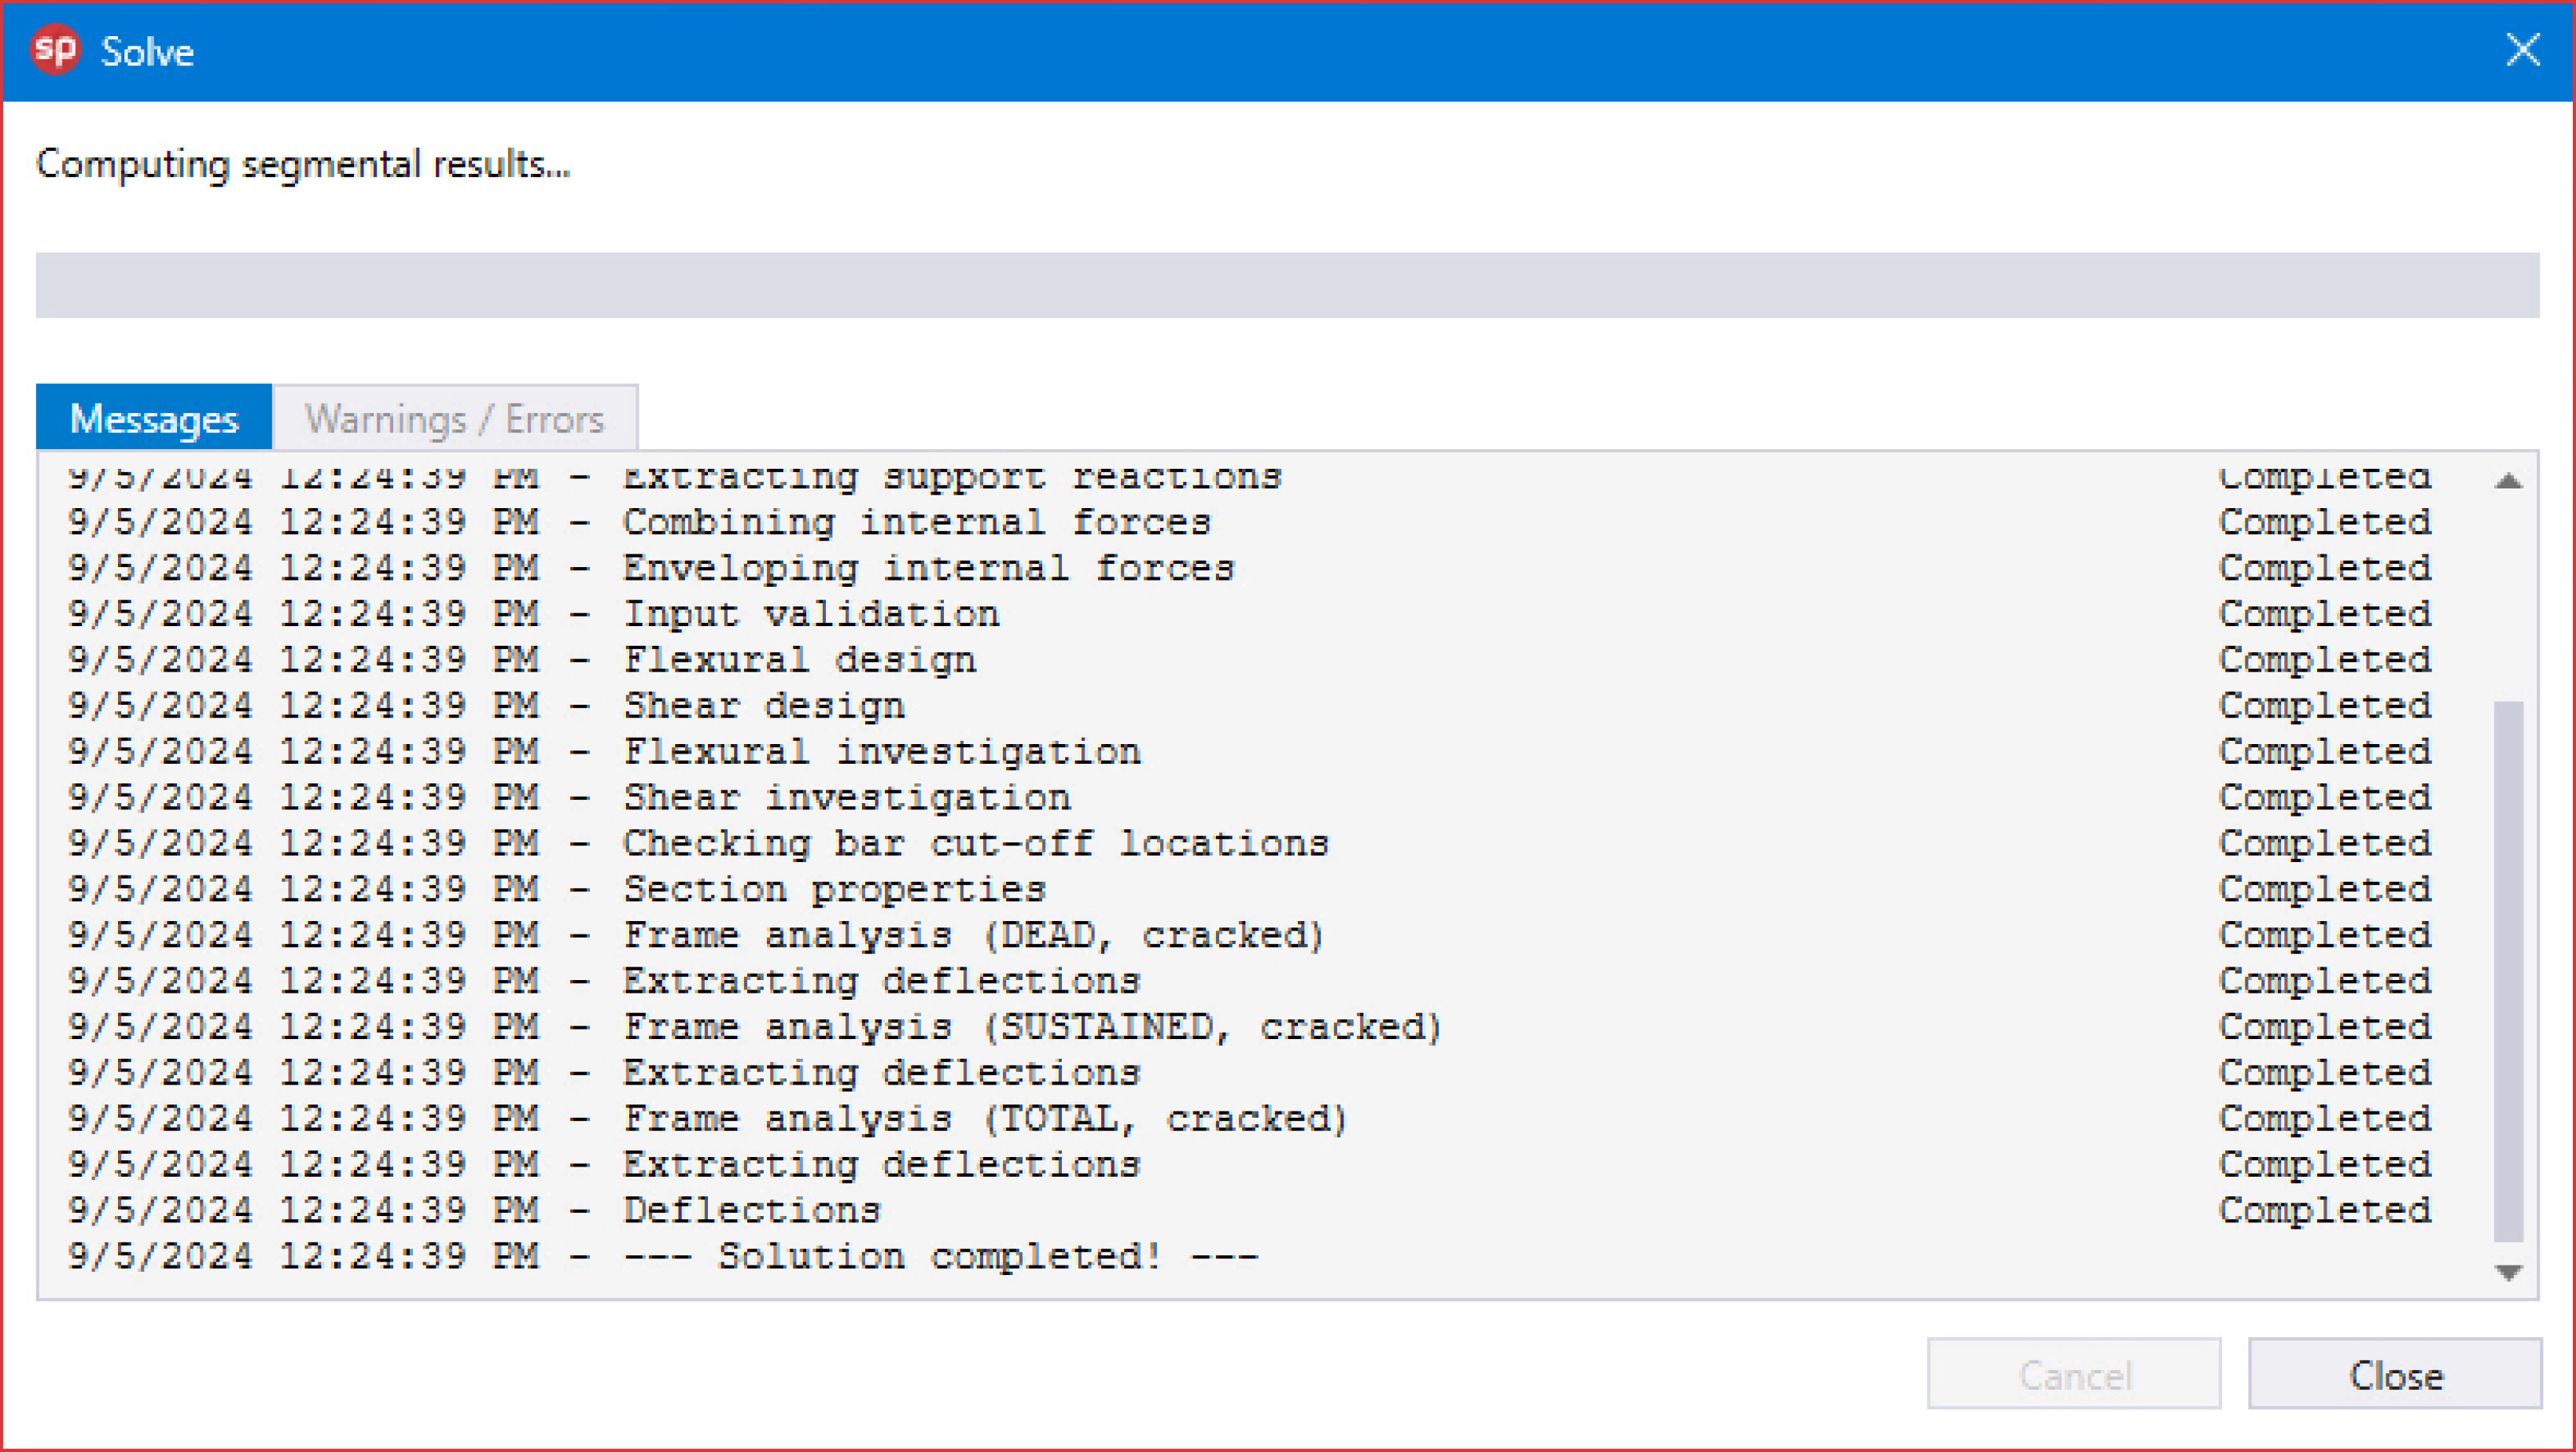
Task: Open the Warnings / Errors tab
Action: (x=455, y=418)
